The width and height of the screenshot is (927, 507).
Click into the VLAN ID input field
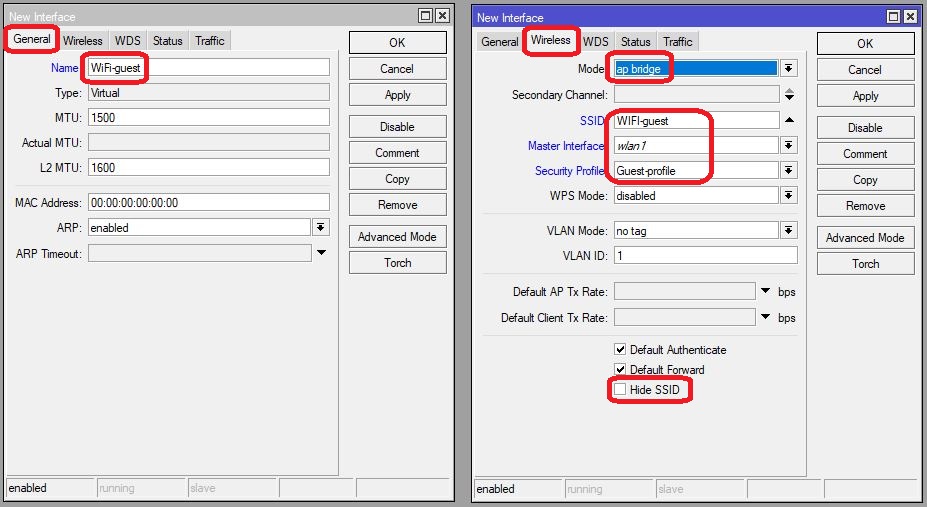coord(705,256)
